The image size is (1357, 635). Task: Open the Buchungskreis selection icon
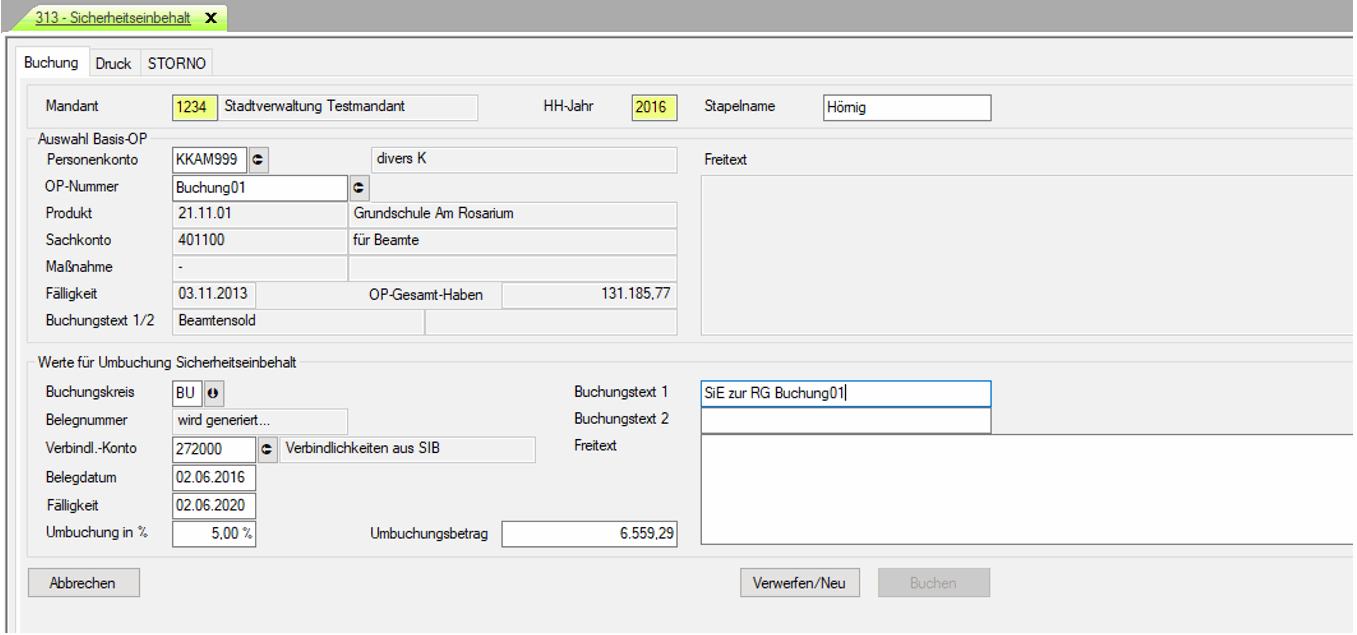click(214, 393)
